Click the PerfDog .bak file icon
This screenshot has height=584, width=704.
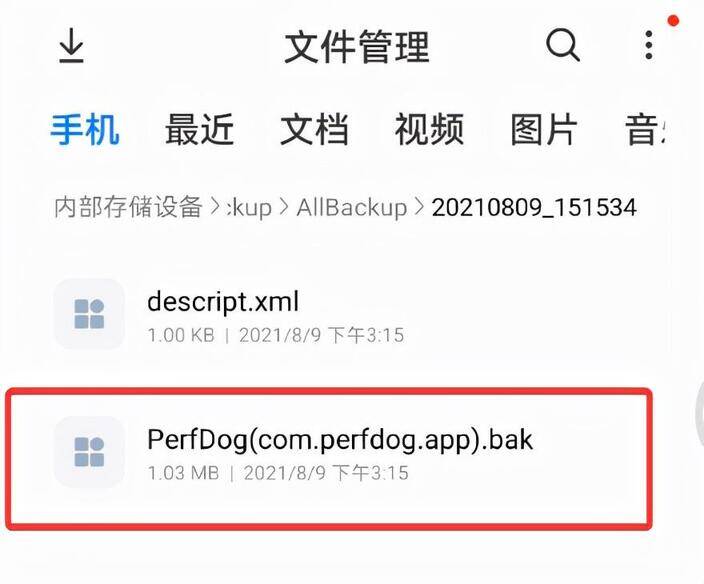click(89, 452)
